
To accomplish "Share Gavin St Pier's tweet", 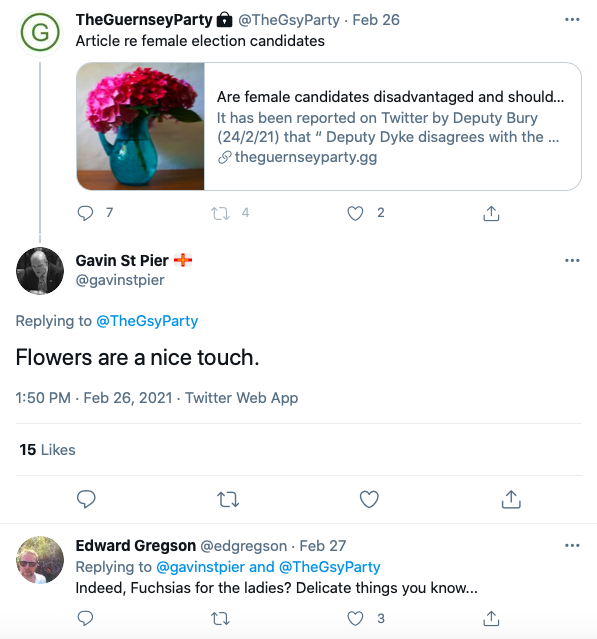I will [511, 499].
